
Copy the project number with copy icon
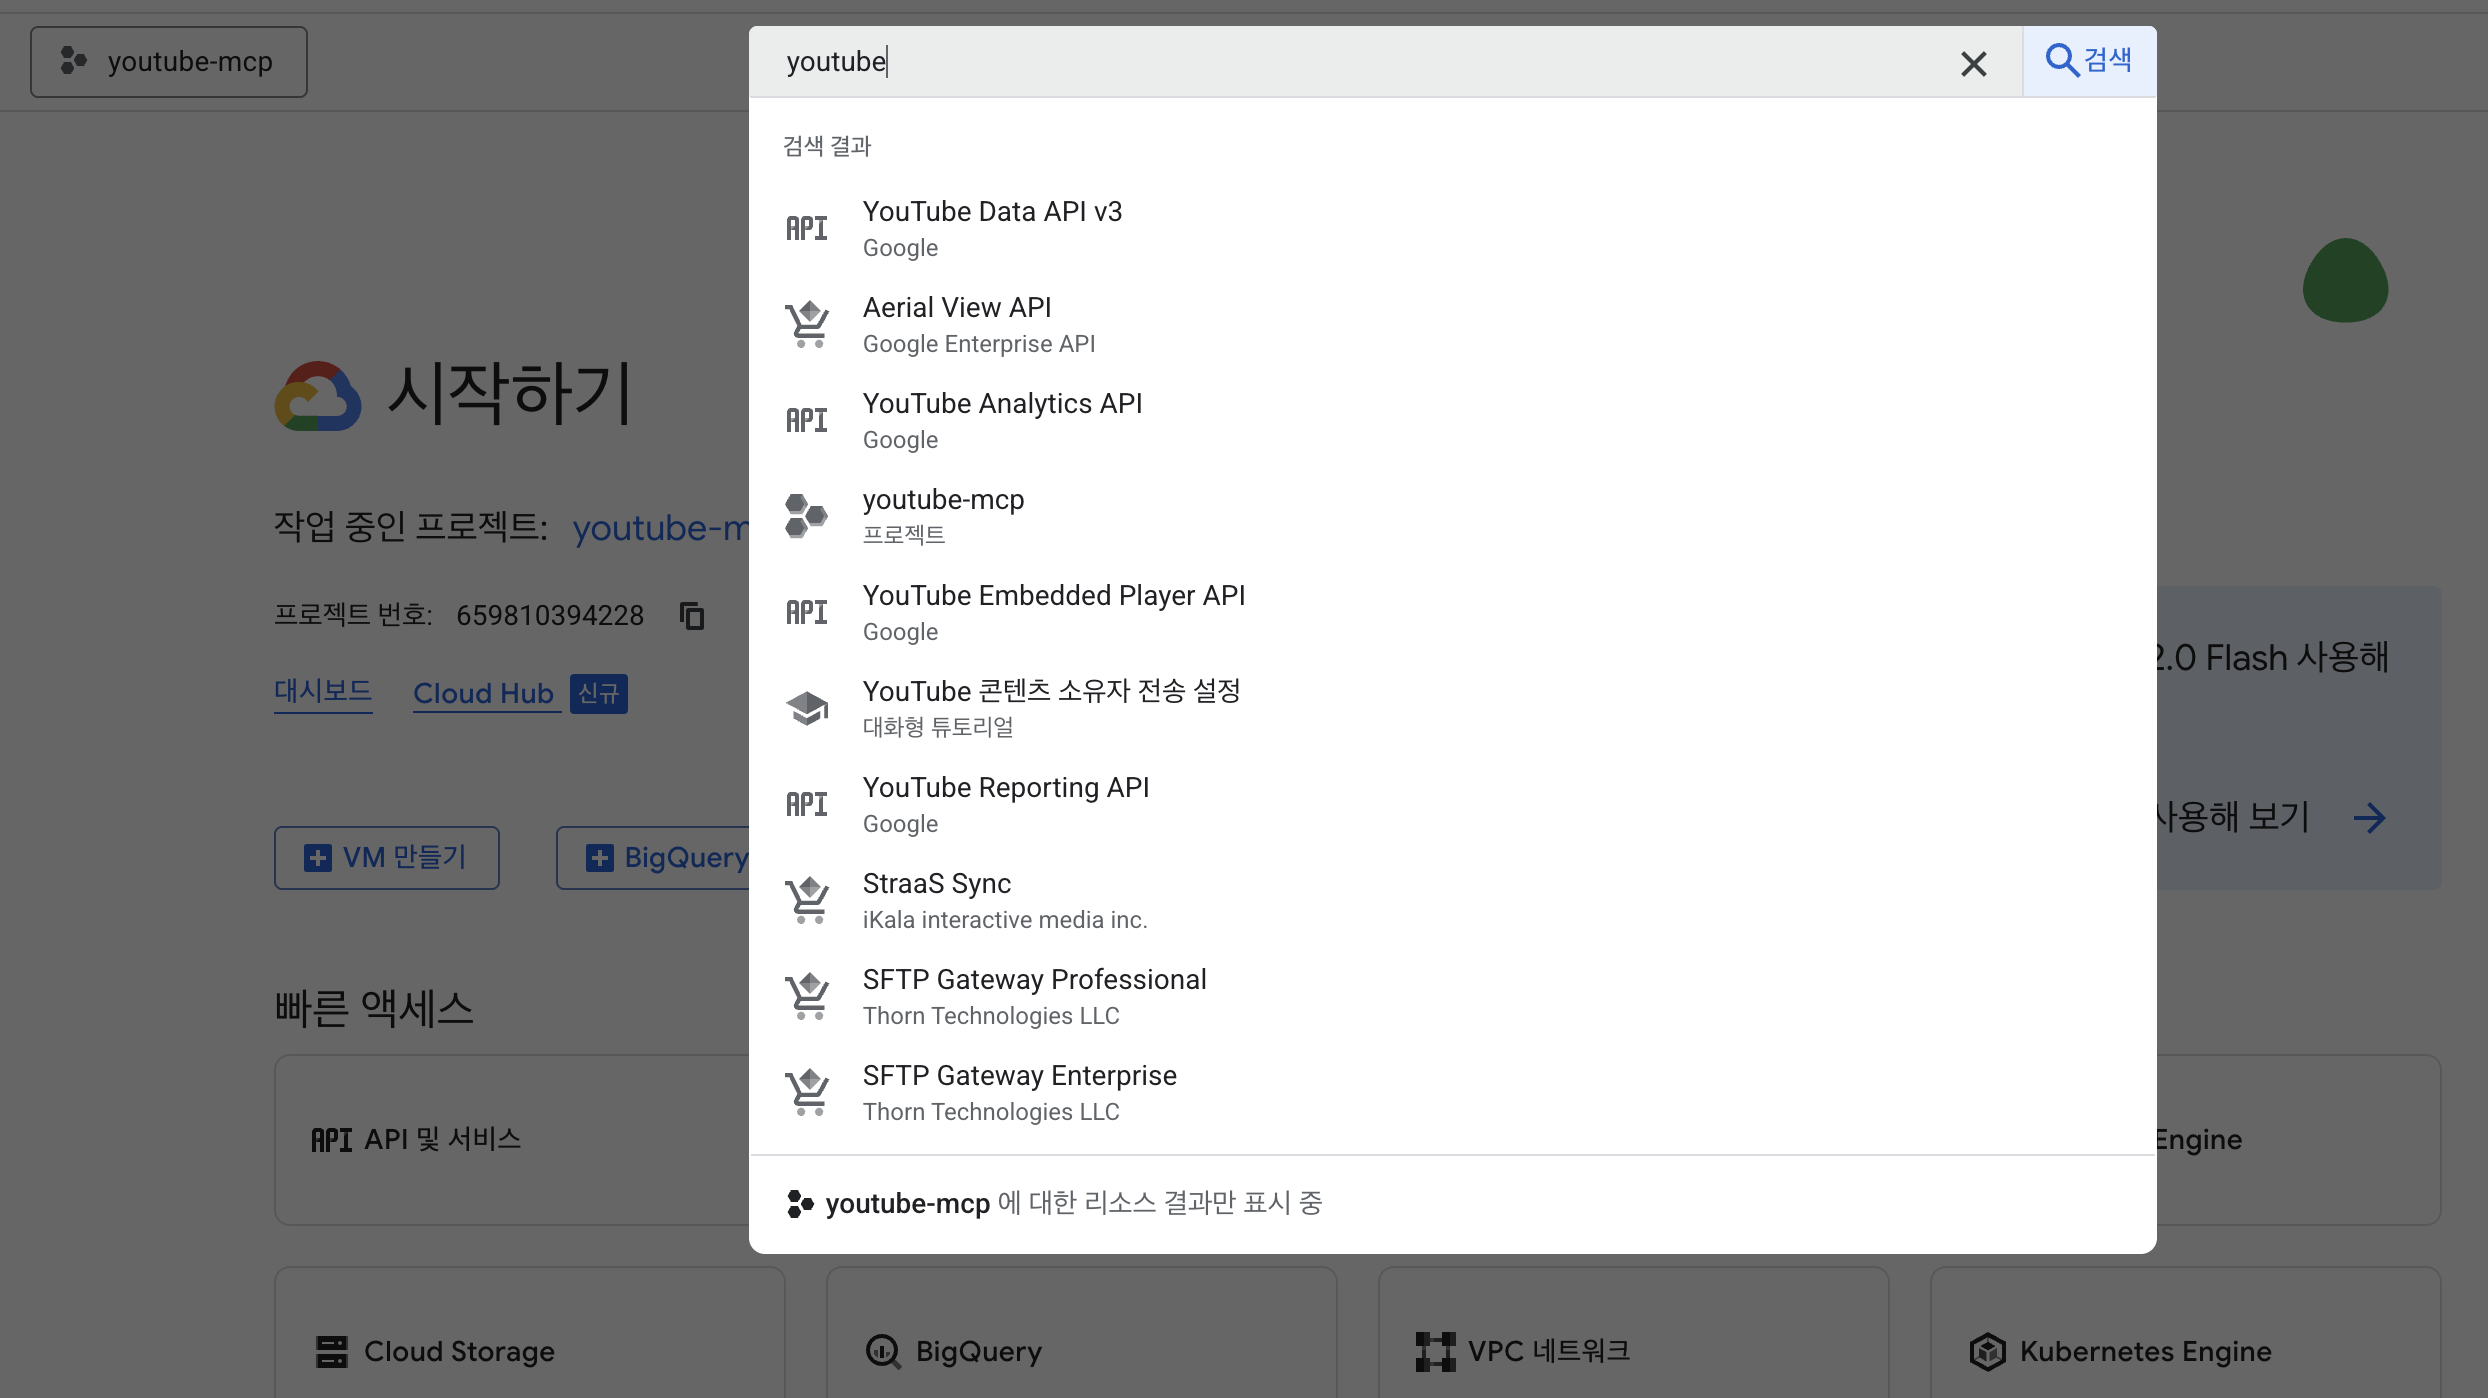pos(692,616)
